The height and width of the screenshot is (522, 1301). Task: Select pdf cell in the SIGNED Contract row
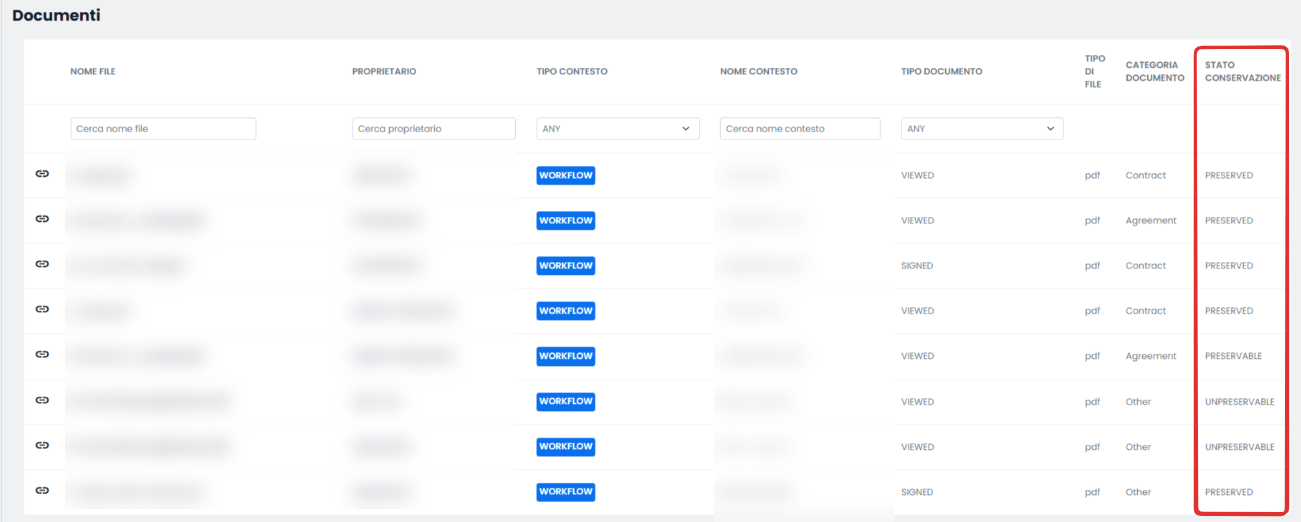(x=1092, y=267)
